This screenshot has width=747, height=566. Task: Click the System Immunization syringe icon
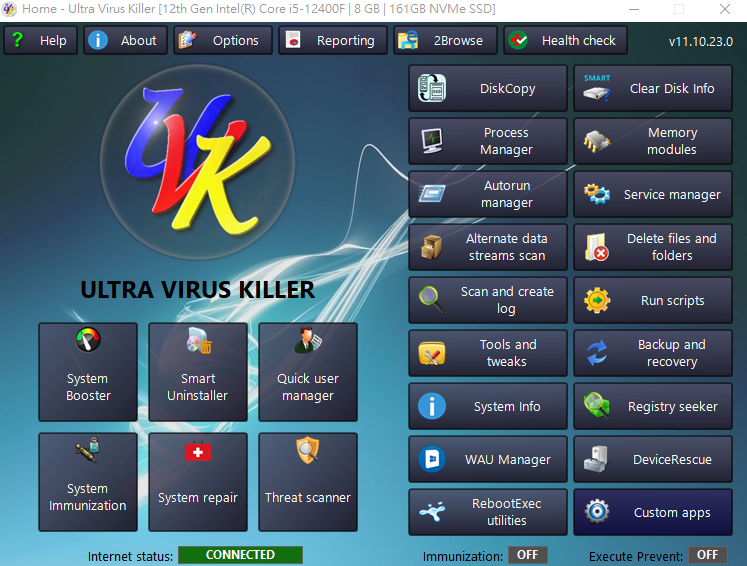point(88,453)
